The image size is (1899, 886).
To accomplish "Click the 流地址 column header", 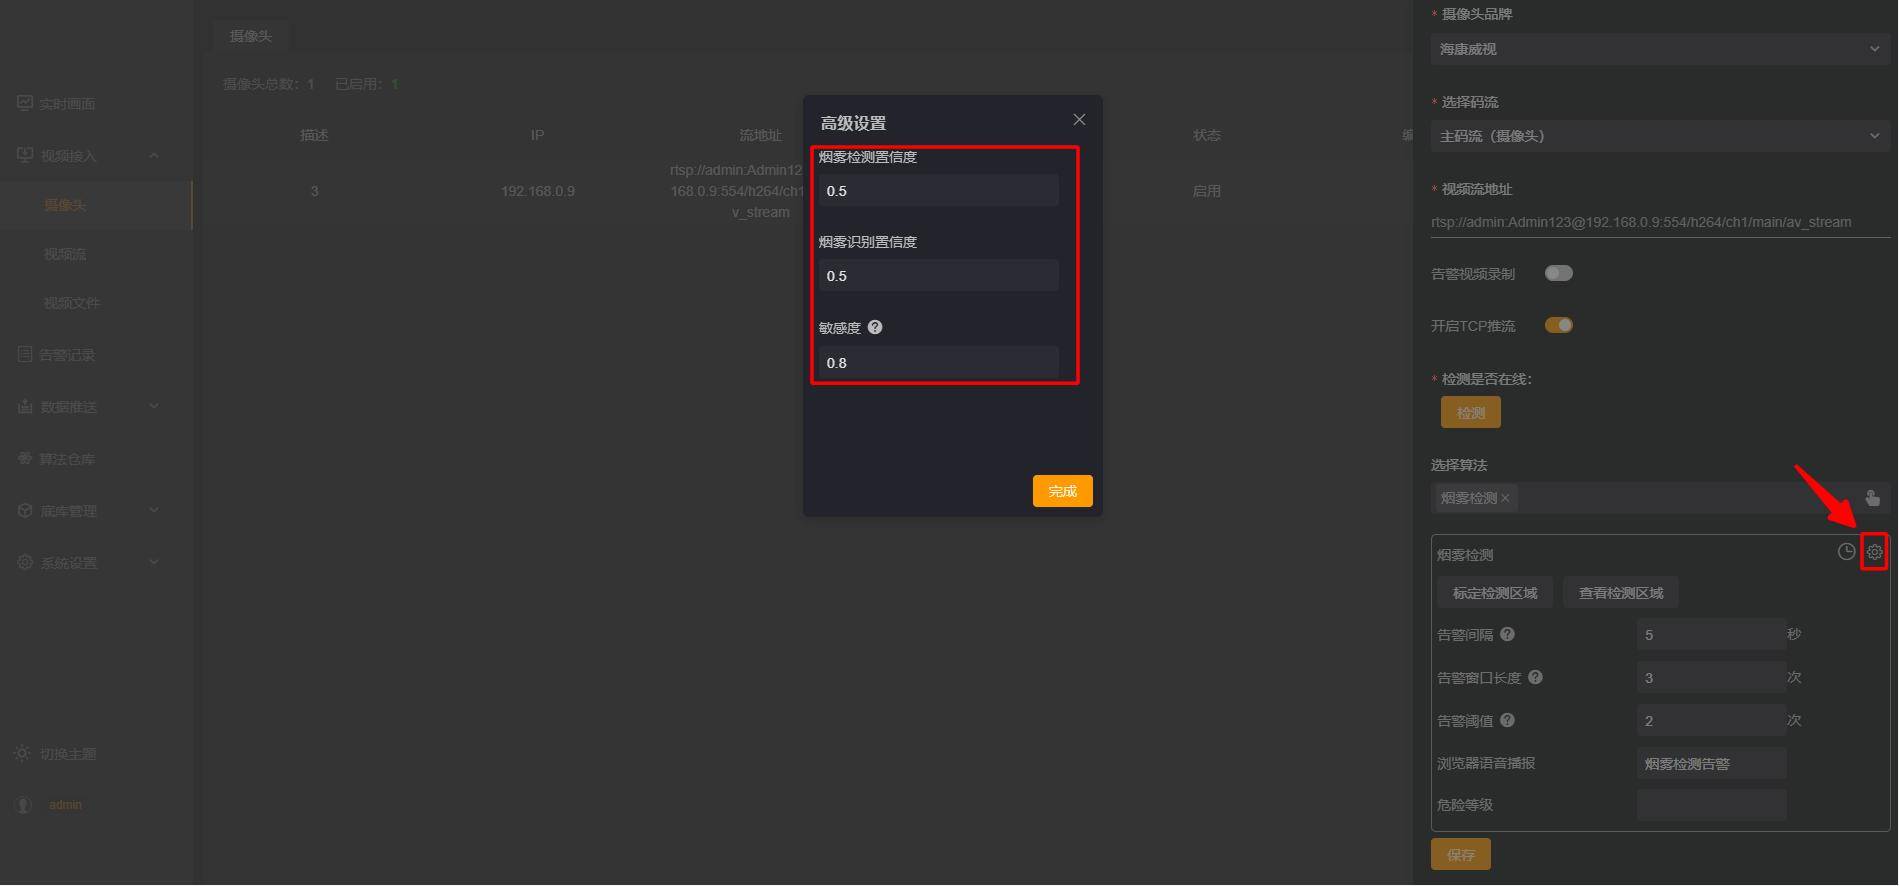I will coord(760,135).
